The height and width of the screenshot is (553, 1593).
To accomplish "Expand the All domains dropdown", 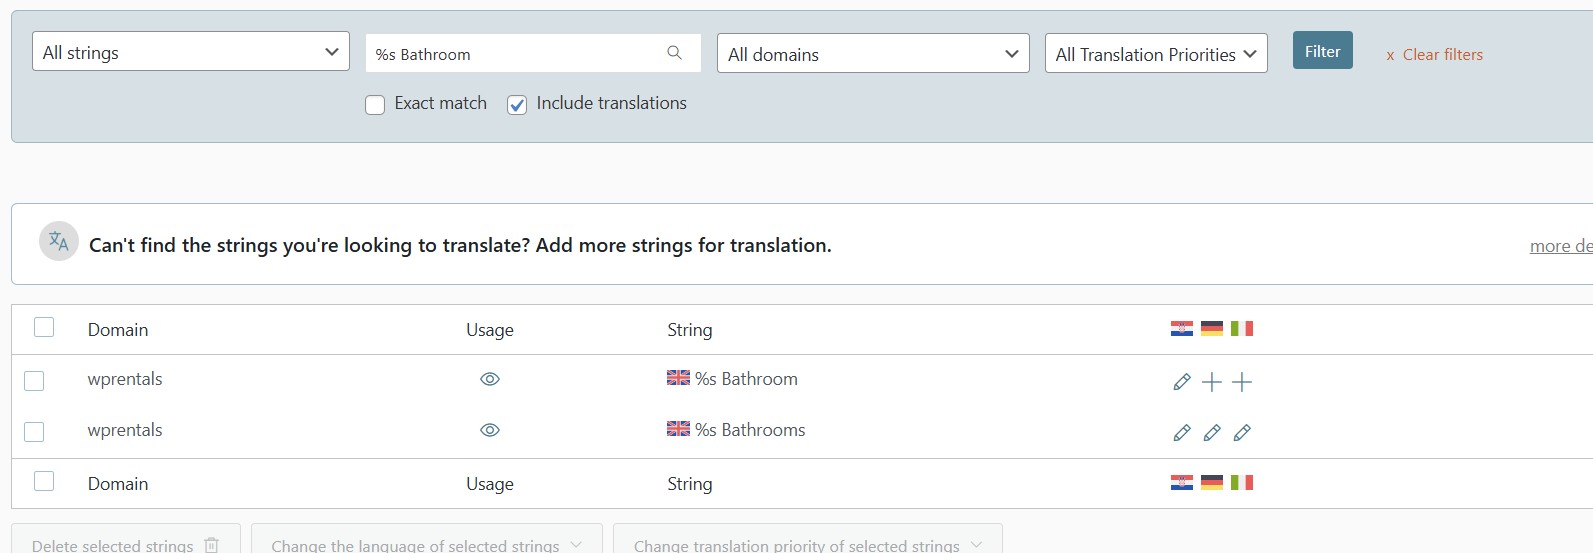I will pos(872,54).
